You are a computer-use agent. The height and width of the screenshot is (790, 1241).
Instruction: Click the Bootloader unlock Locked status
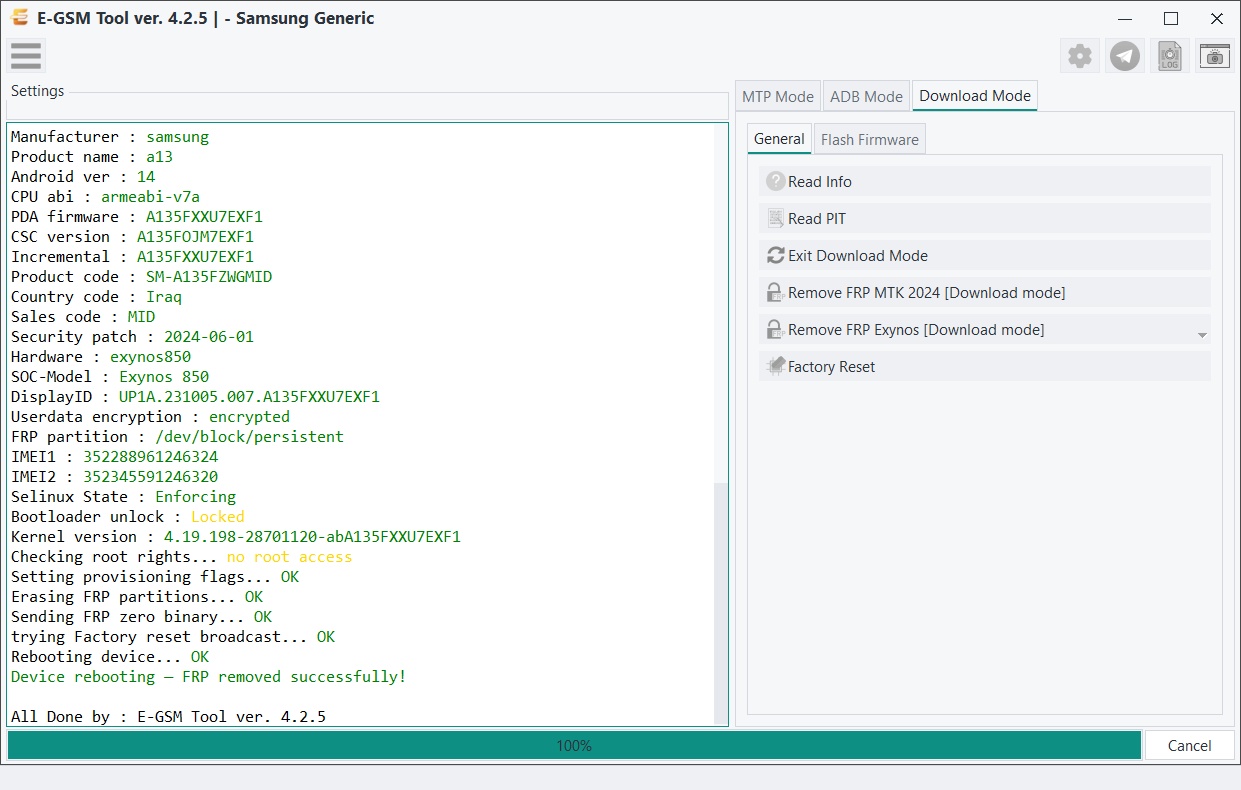point(218,517)
